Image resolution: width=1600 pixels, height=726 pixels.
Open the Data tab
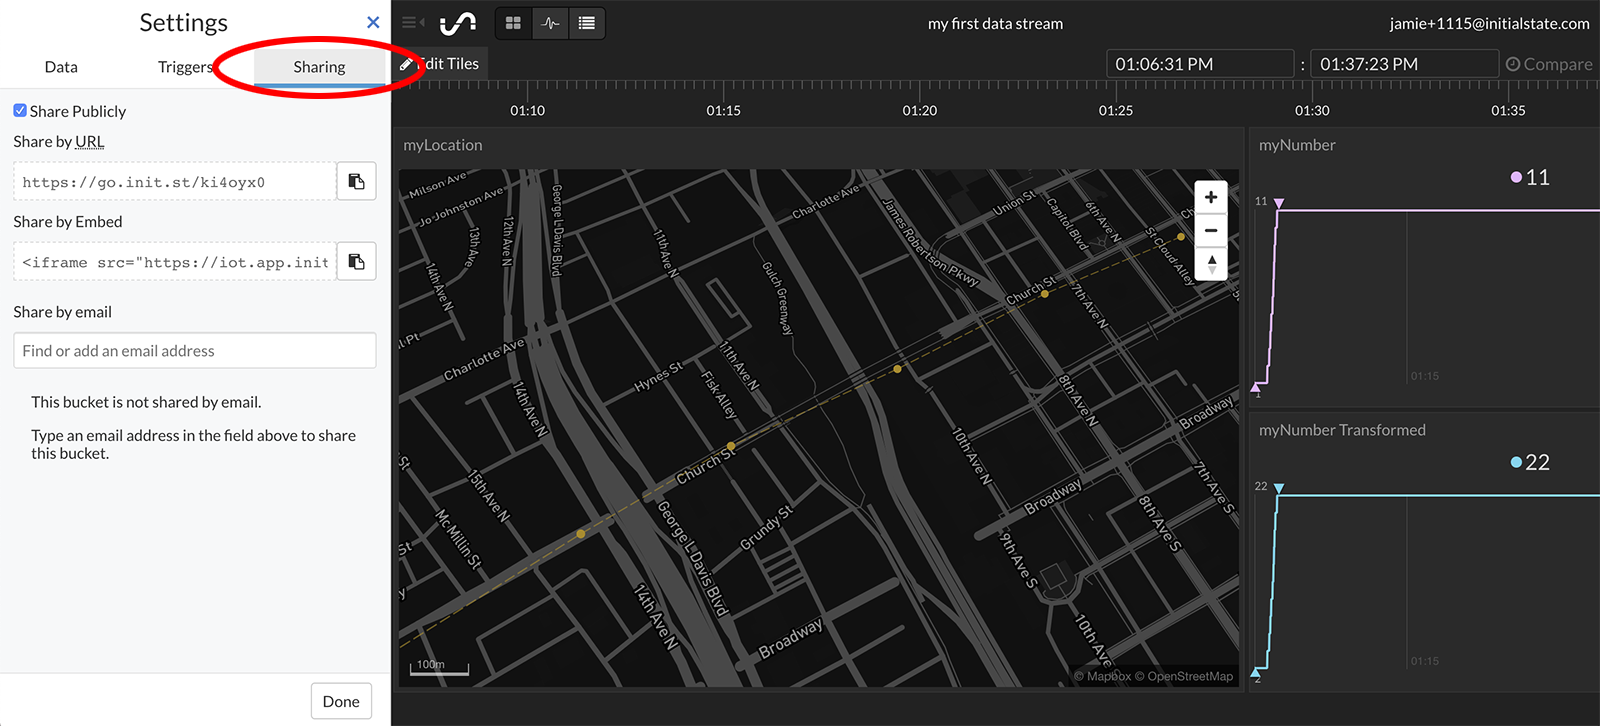coord(61,67)
